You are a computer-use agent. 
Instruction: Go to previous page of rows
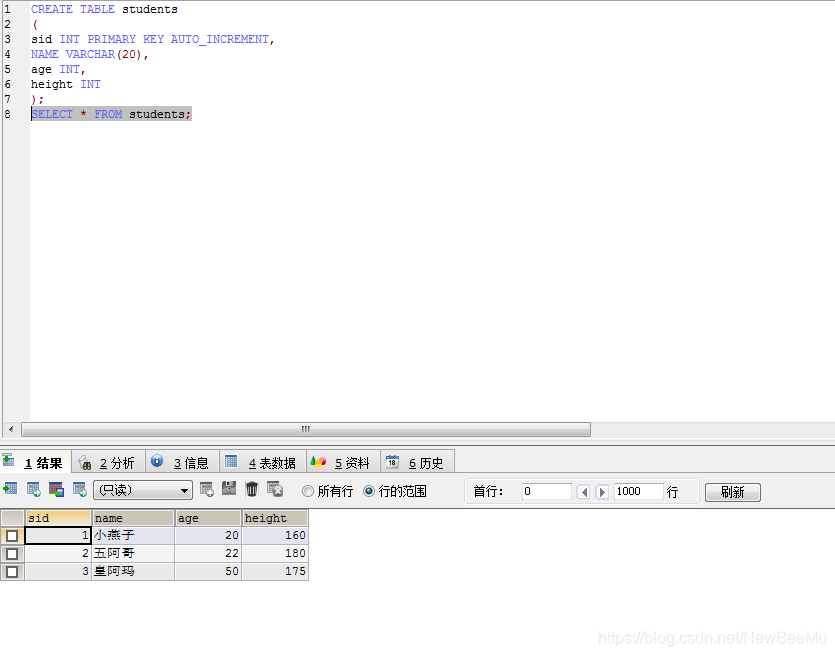pyautogui.click(x=584, y=491)
